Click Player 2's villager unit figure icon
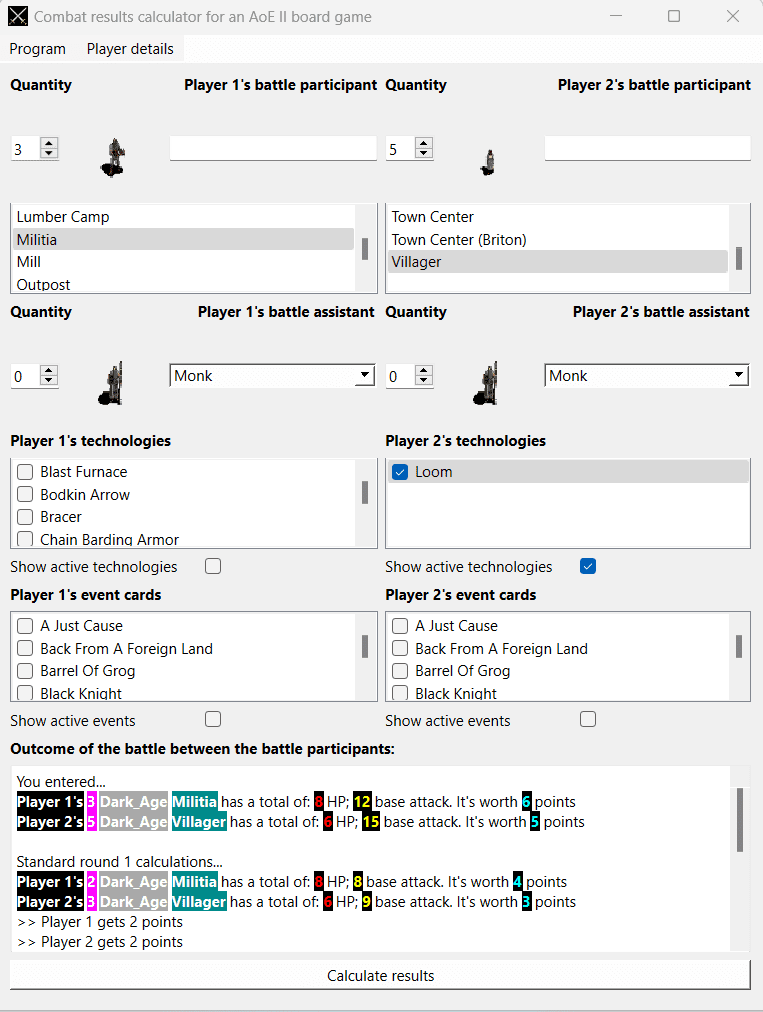 click(x=487, y=160)
